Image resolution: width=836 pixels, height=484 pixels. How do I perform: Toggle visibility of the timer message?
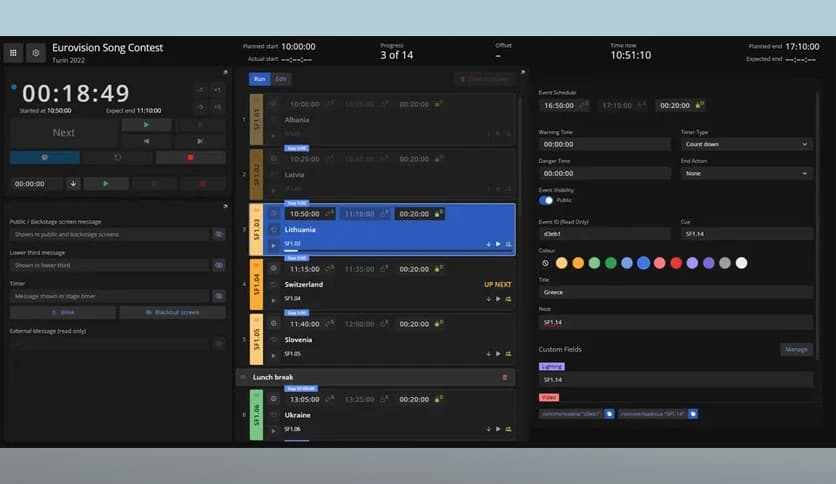(219, 296)
